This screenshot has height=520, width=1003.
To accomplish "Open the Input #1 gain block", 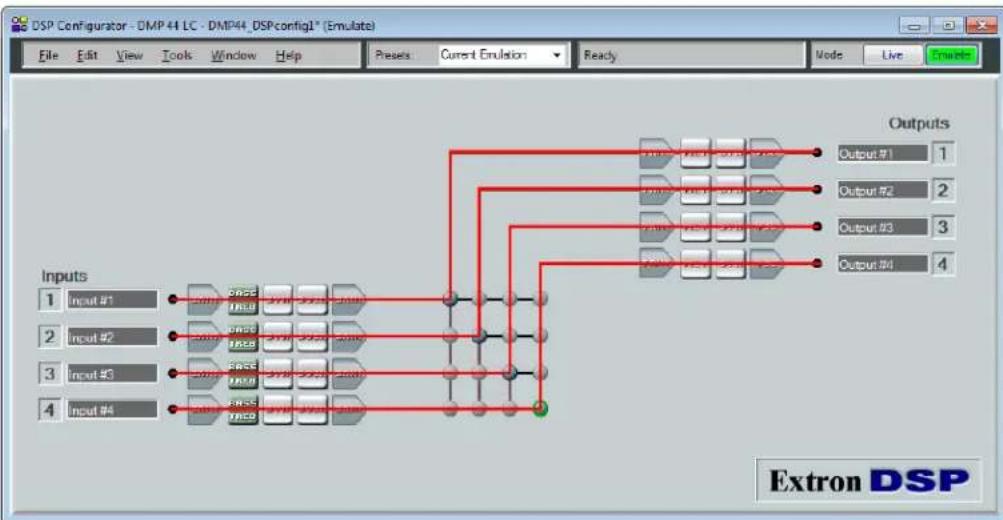I will click(205, 299).
